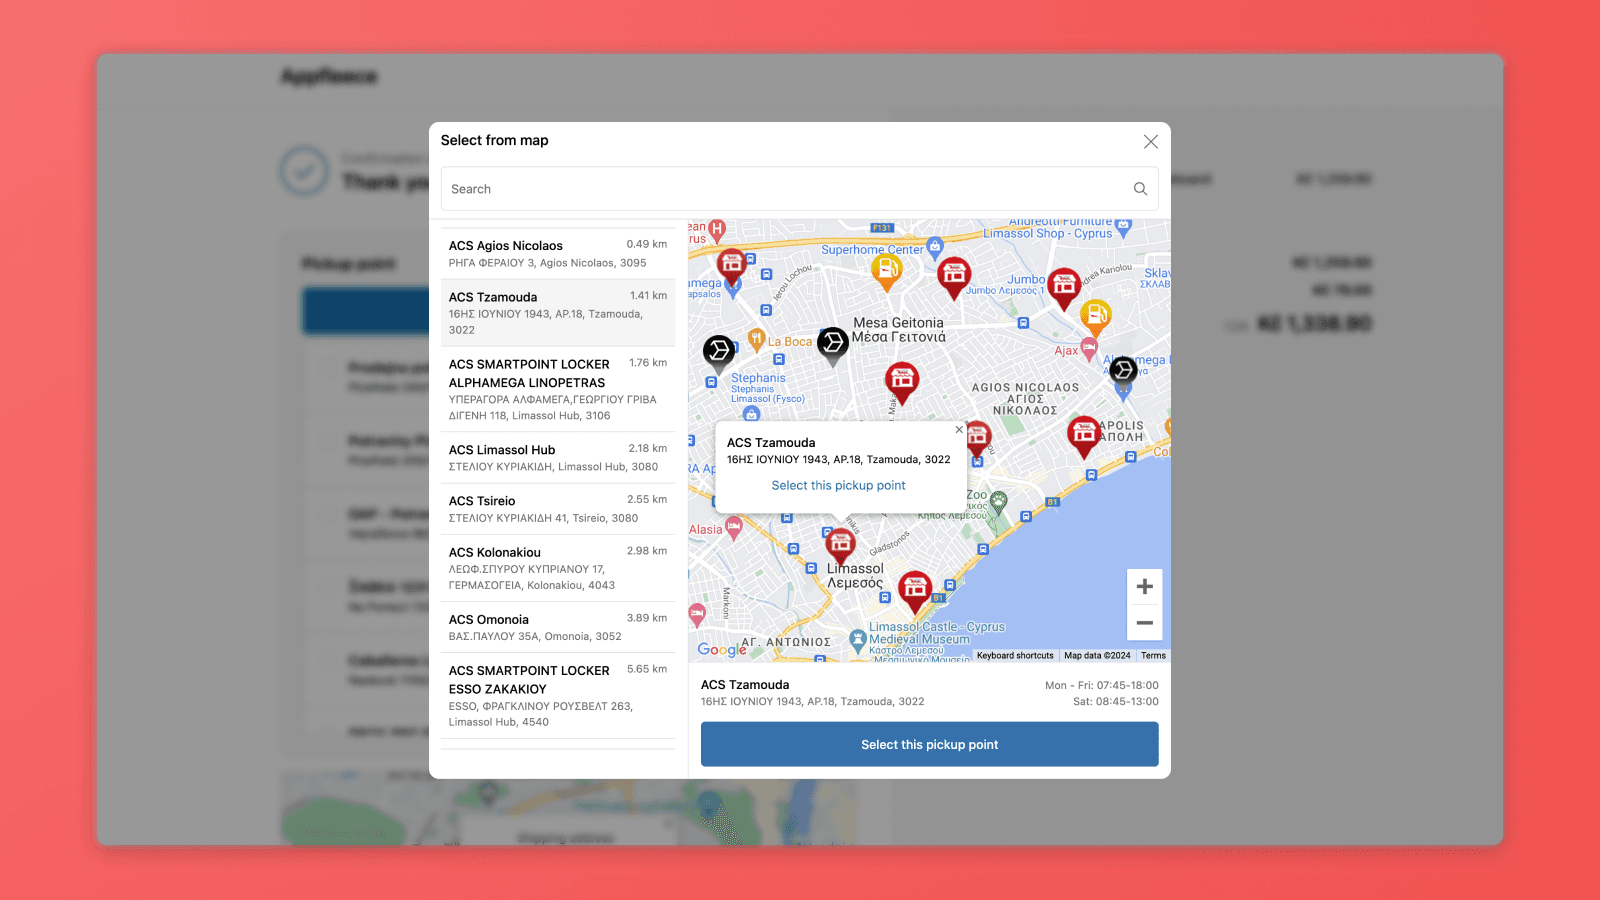
Task: Click the red pickup pin near Limassol label
Action: [840, 547]
